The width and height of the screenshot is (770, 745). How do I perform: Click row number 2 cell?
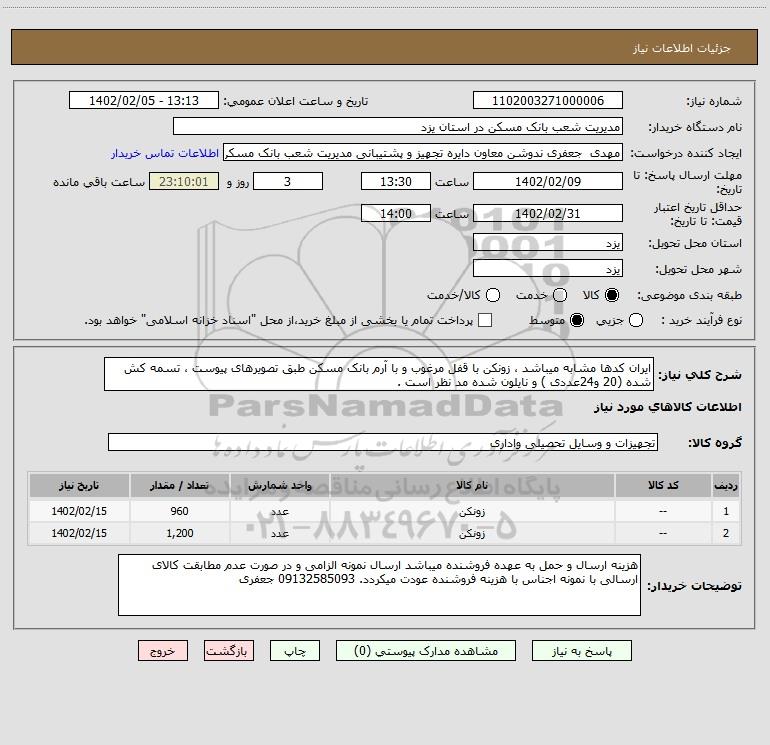[x=726, y=533]
